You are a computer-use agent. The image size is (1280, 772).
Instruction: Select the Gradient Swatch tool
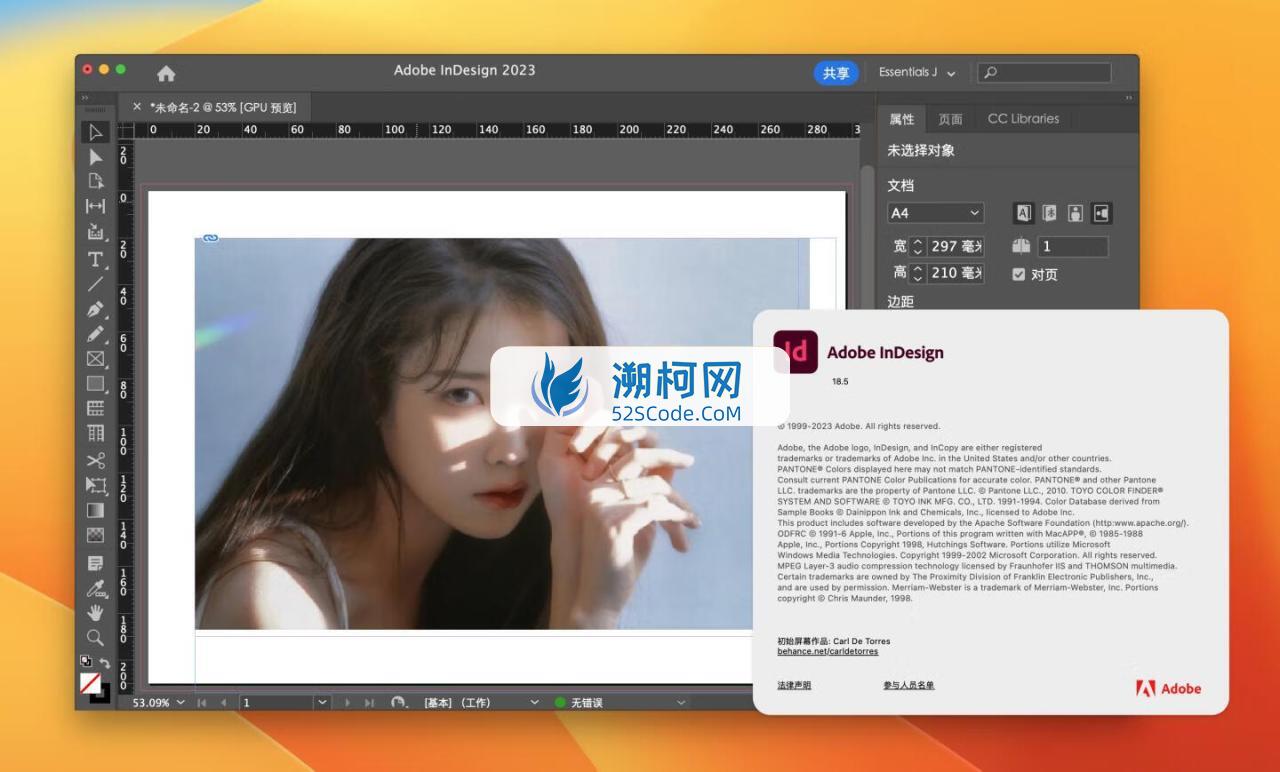click(x=95, y=510)
